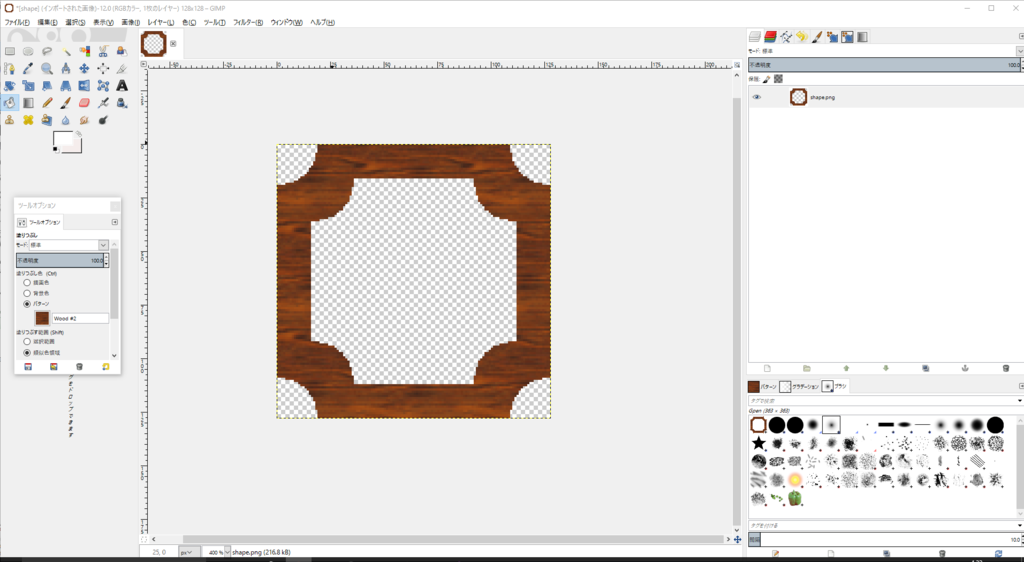Select the Select by Color tool
Viewport: 1024px width, 562px height.
click(x=84, y=51)
